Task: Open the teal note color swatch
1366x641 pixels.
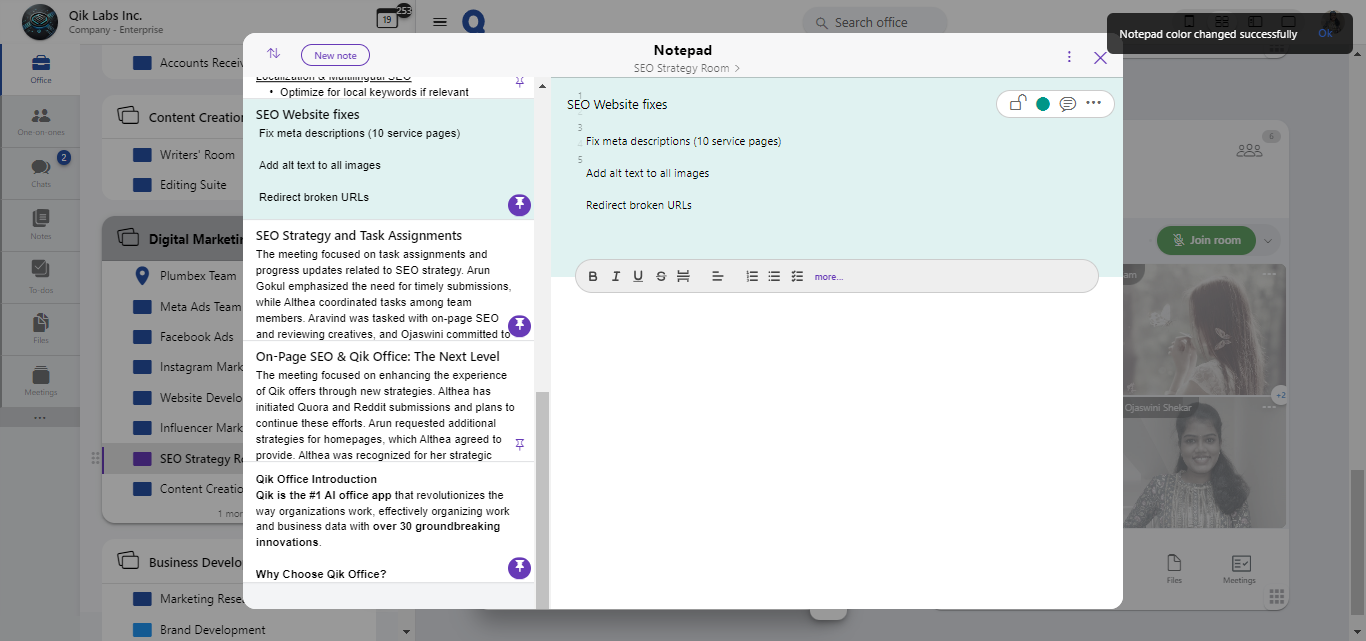Action: (x=1043, y=104)
